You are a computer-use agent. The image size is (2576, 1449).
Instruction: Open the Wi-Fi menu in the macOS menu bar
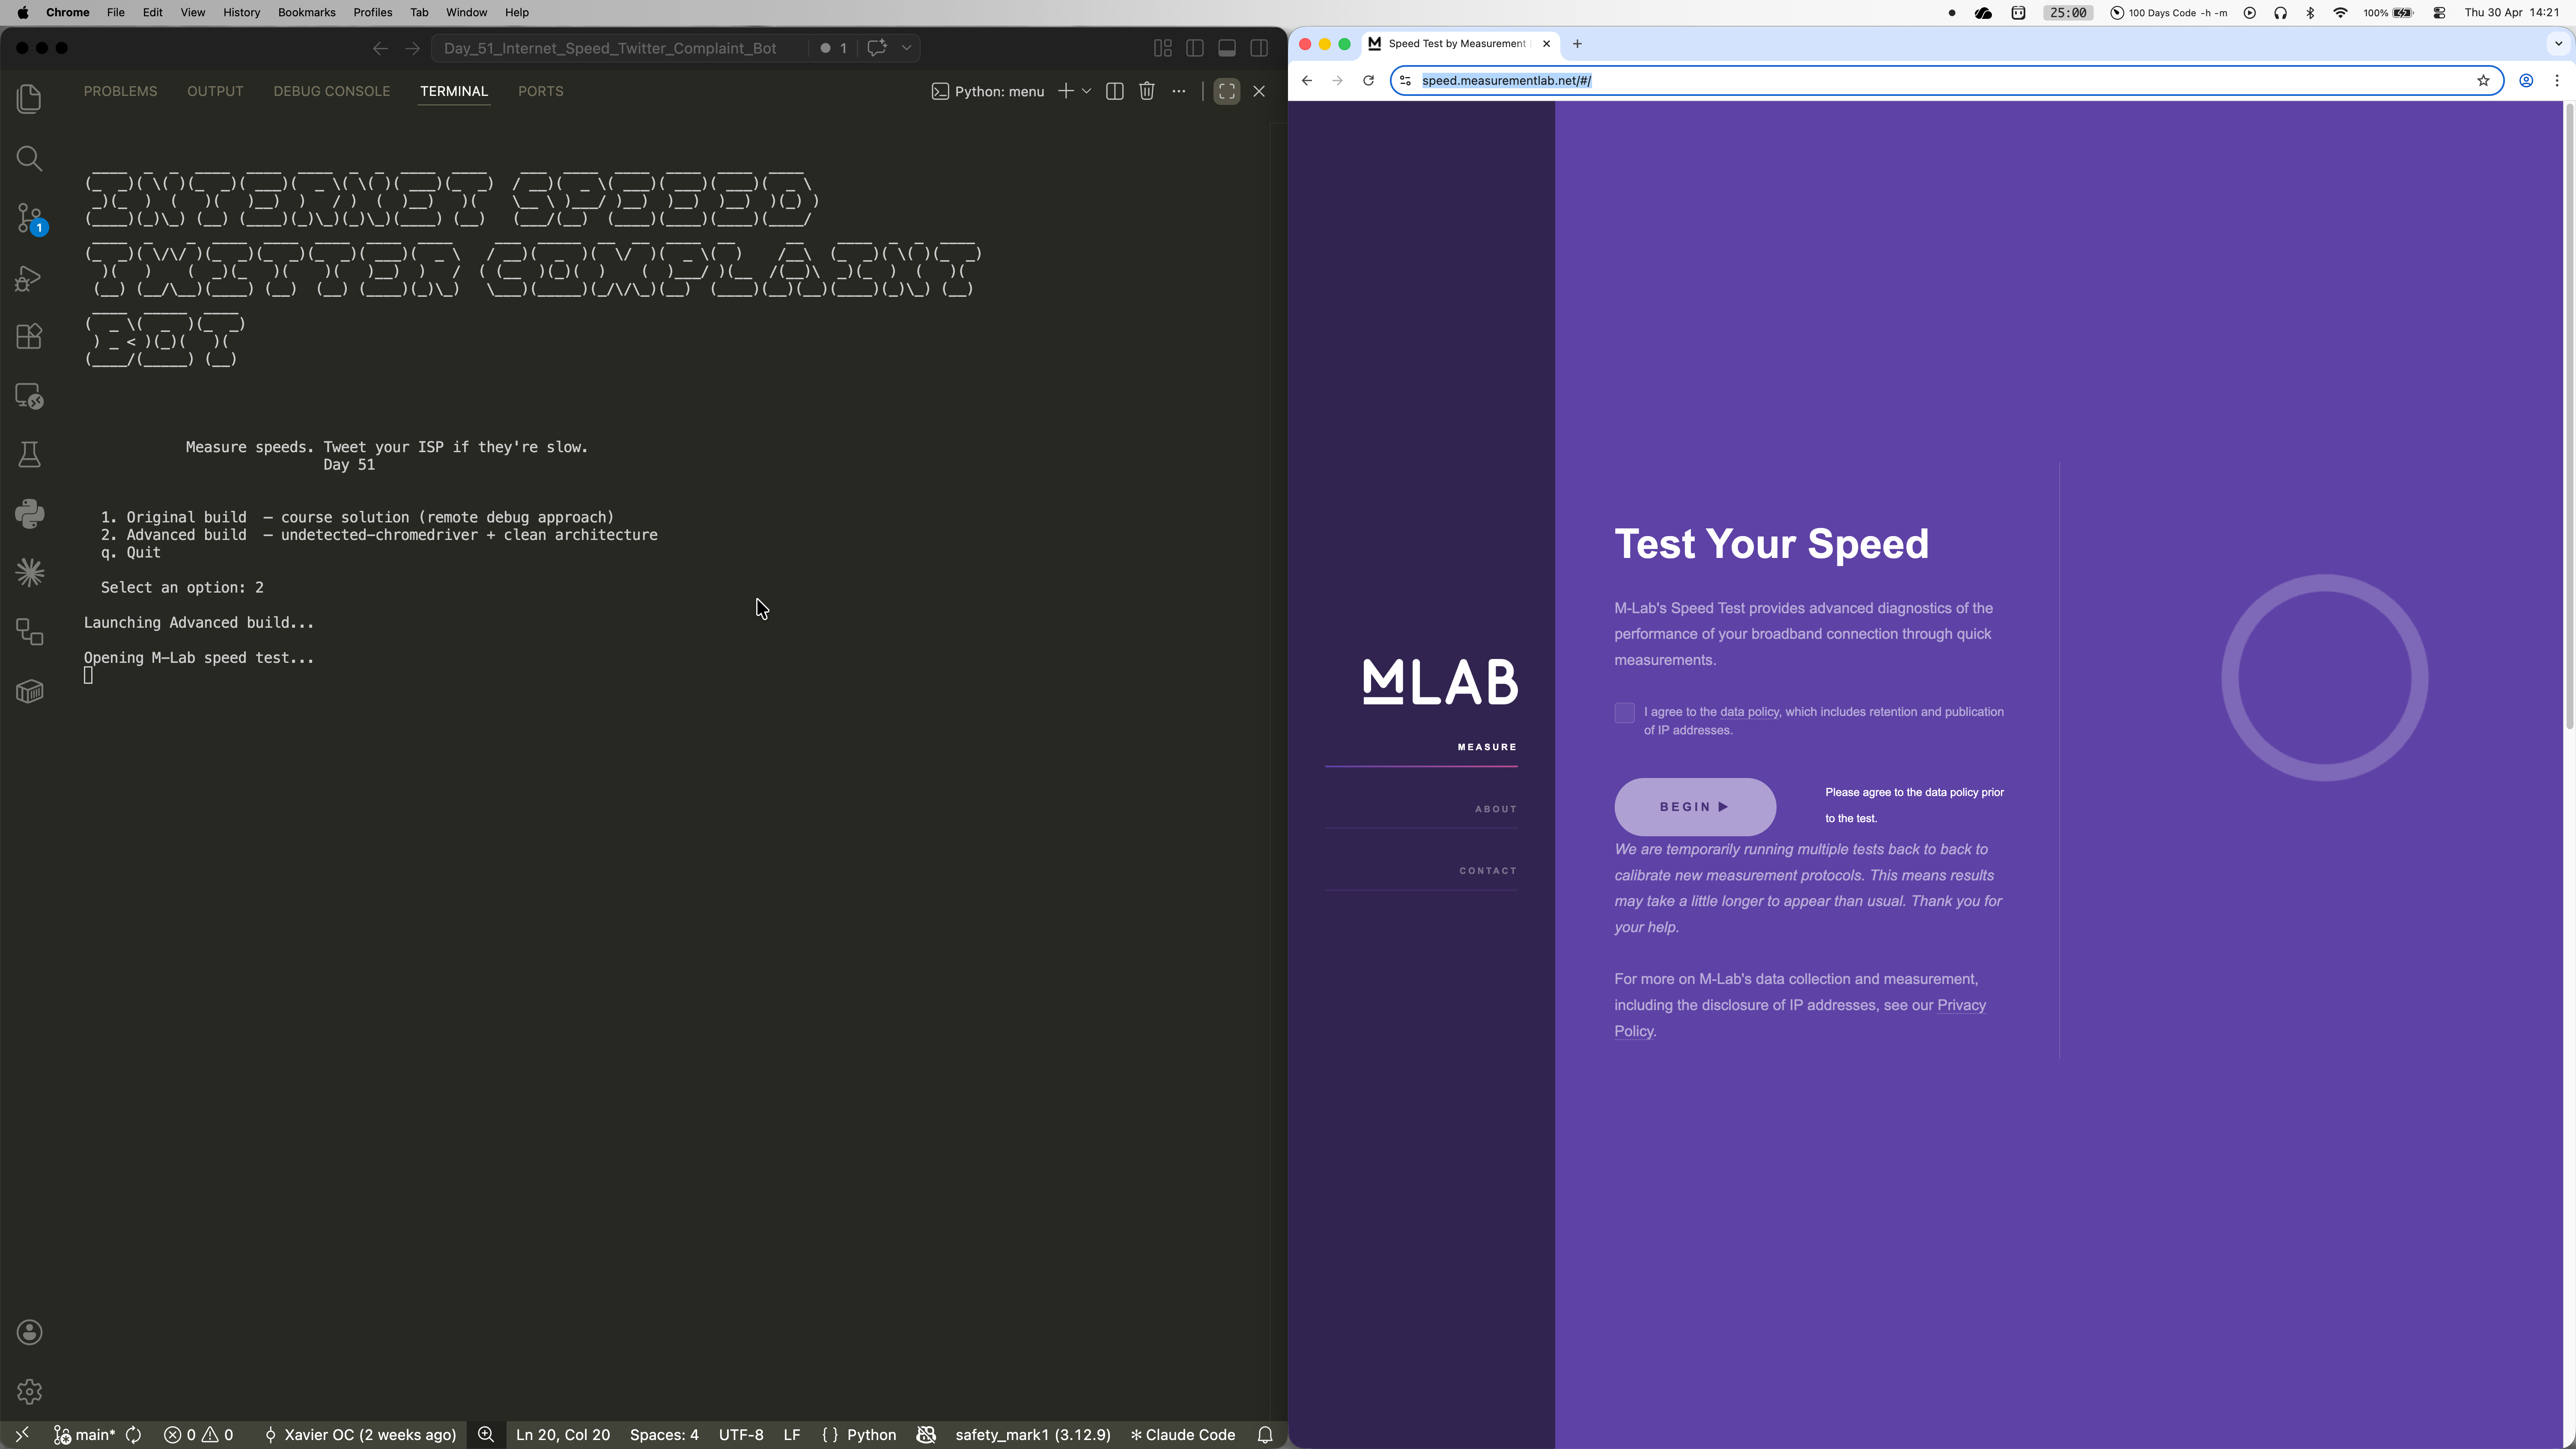2341,12
